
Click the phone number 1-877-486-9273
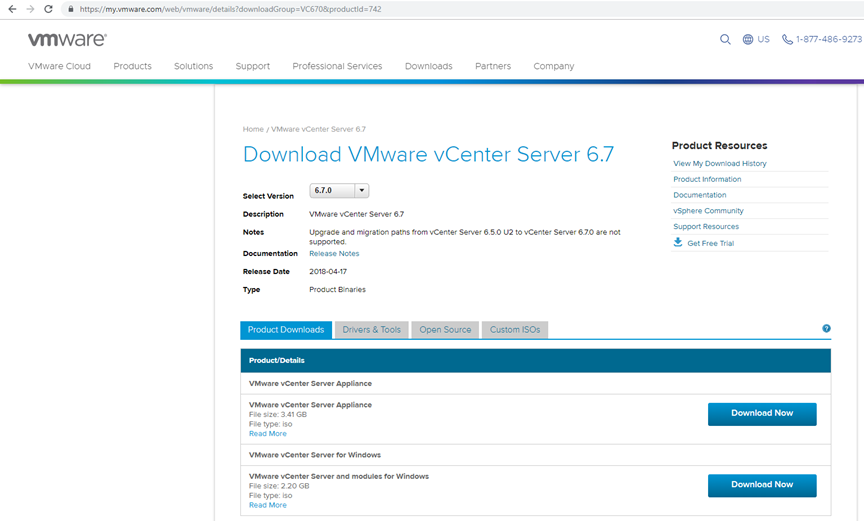click(x=829, y=39)
